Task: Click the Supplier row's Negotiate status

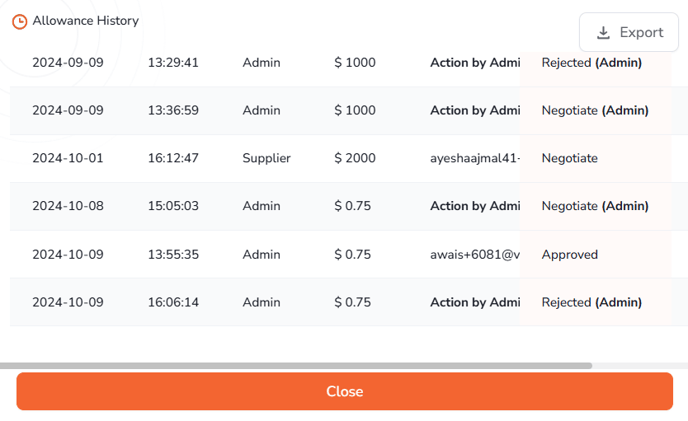Action: tap(570, 158)
